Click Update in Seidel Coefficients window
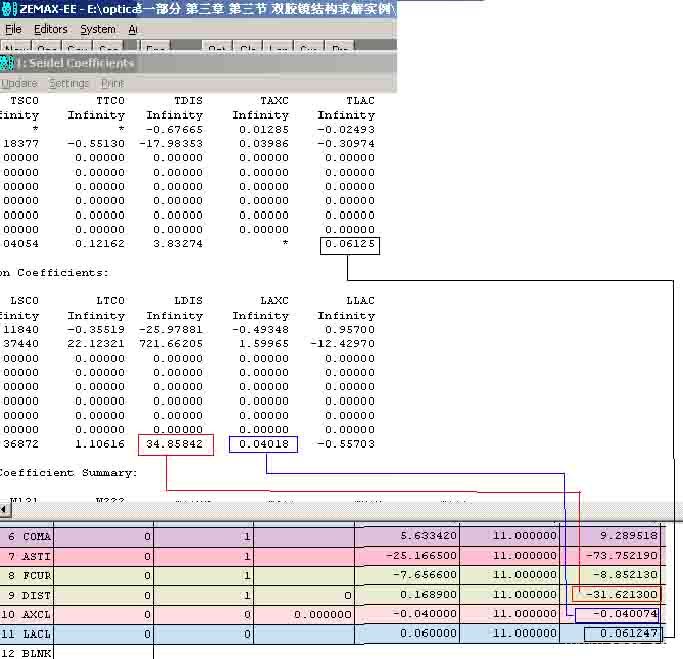This screenshot has height=659, width=683. (x=19, y=83)
